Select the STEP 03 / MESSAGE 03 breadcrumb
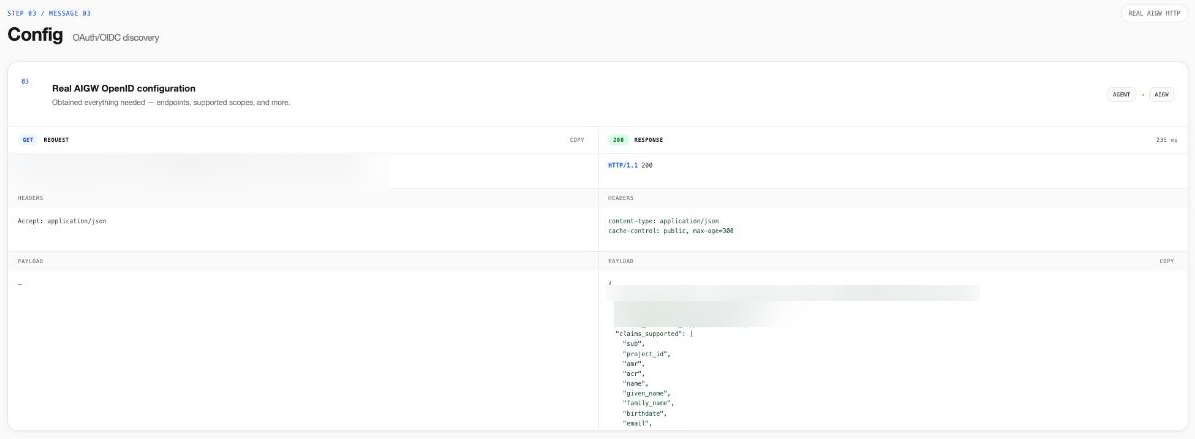 pos(49,13)
